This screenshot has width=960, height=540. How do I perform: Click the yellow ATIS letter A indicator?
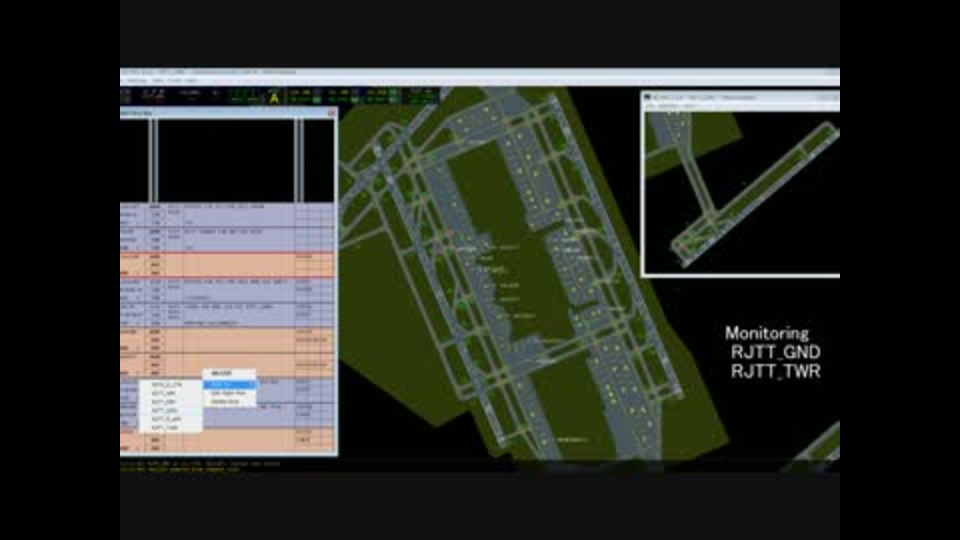(x=274, y=97)
